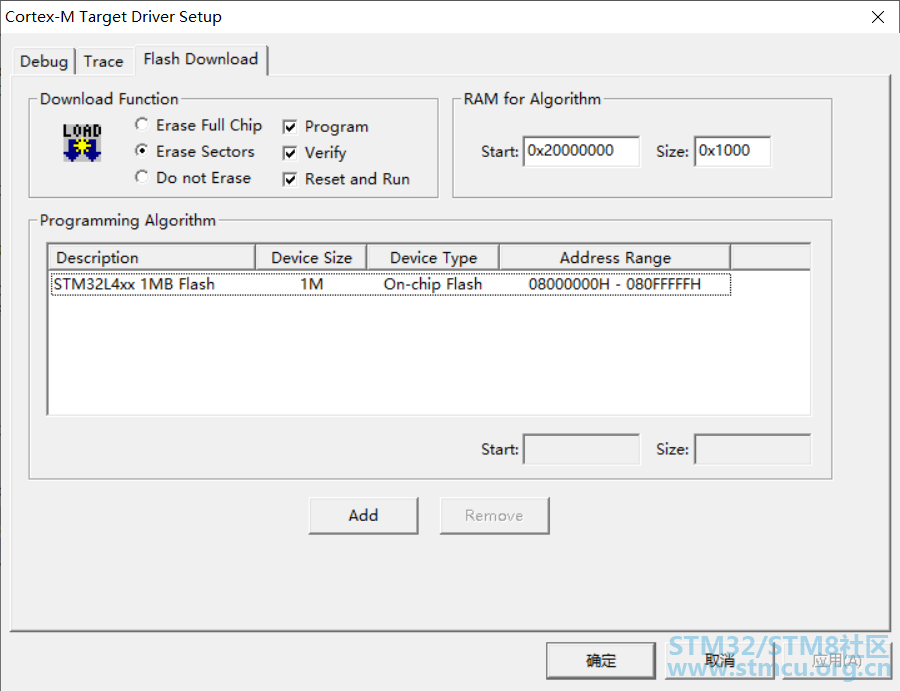Click the Remove algorithm button
This screenshot has width=900, height=691.
(x=494, y=515)
